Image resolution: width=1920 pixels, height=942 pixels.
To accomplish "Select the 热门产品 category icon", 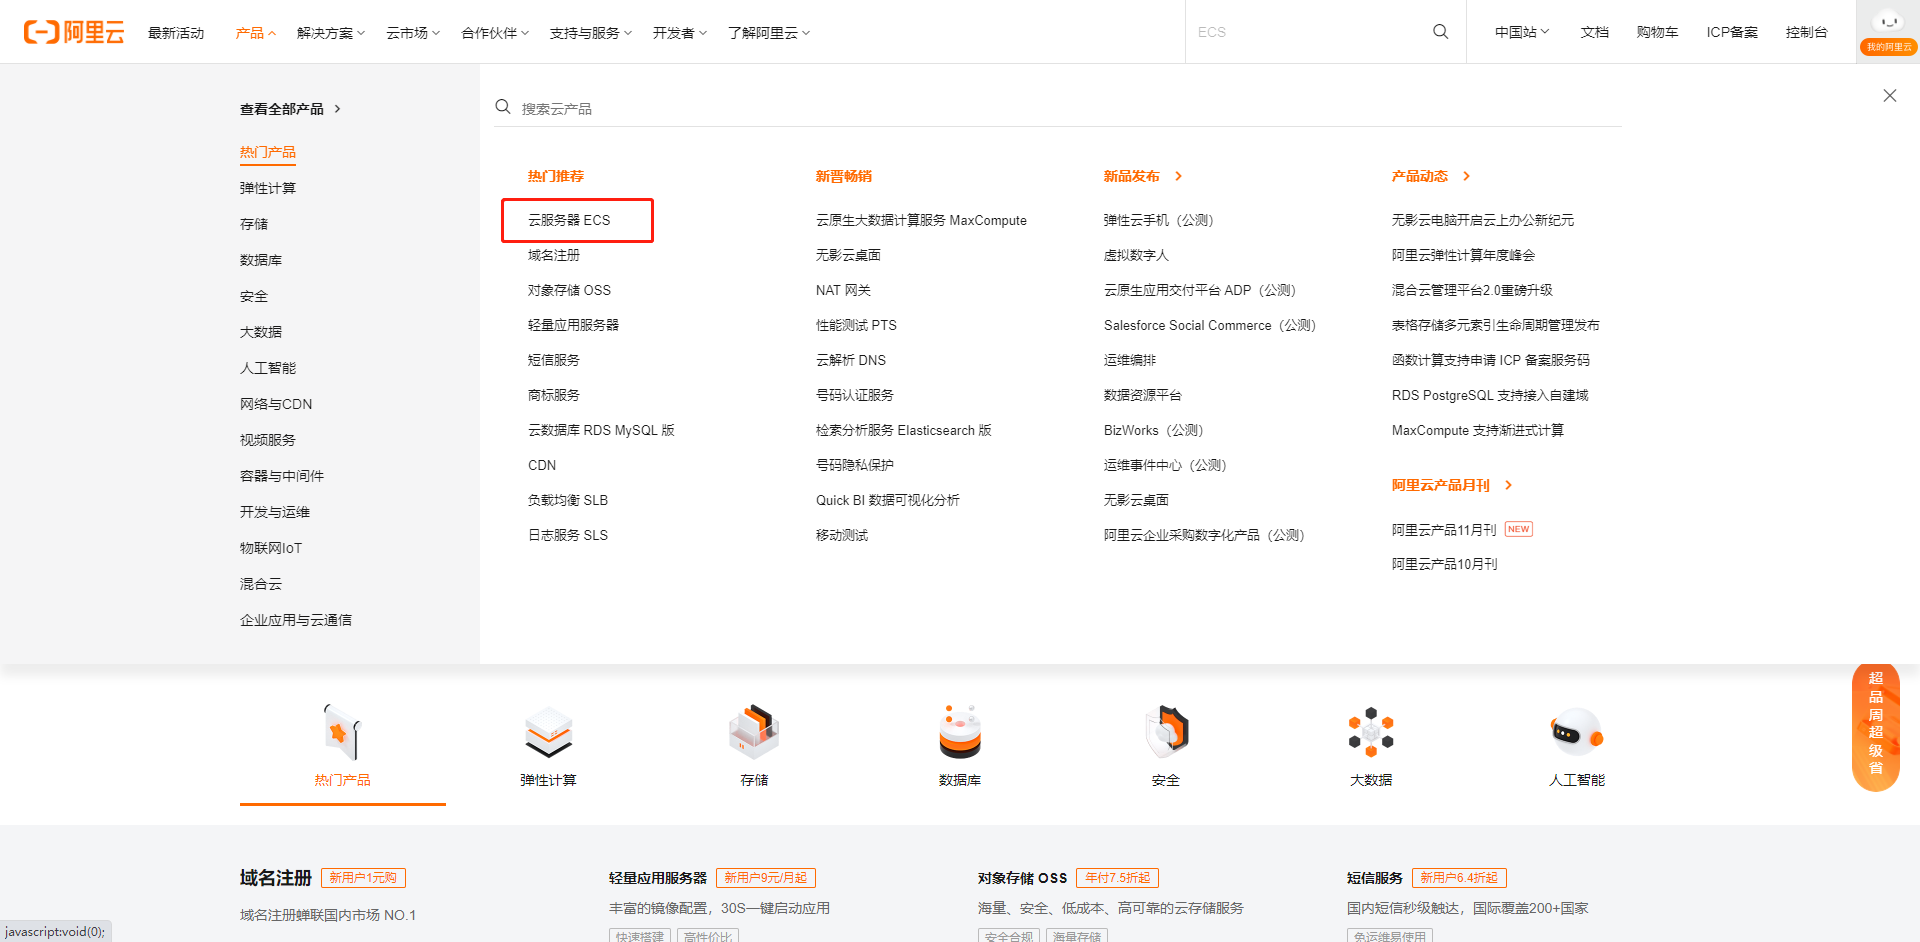I will [x=342, y=732].
